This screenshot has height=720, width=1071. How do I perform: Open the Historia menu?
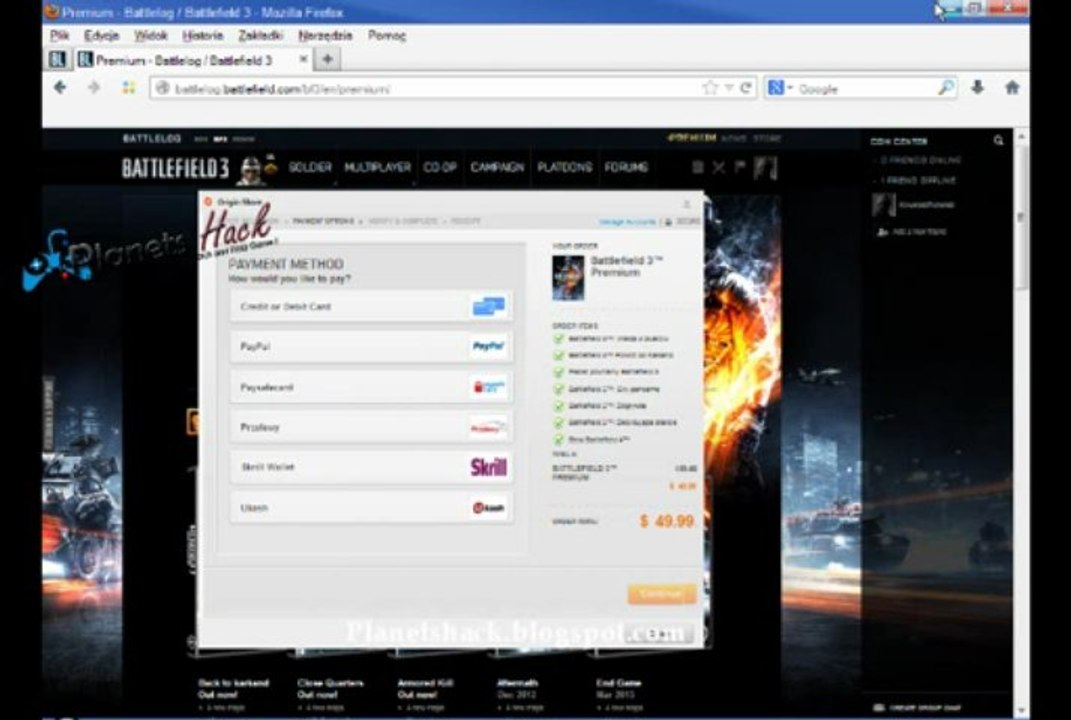tap(202, 35)
